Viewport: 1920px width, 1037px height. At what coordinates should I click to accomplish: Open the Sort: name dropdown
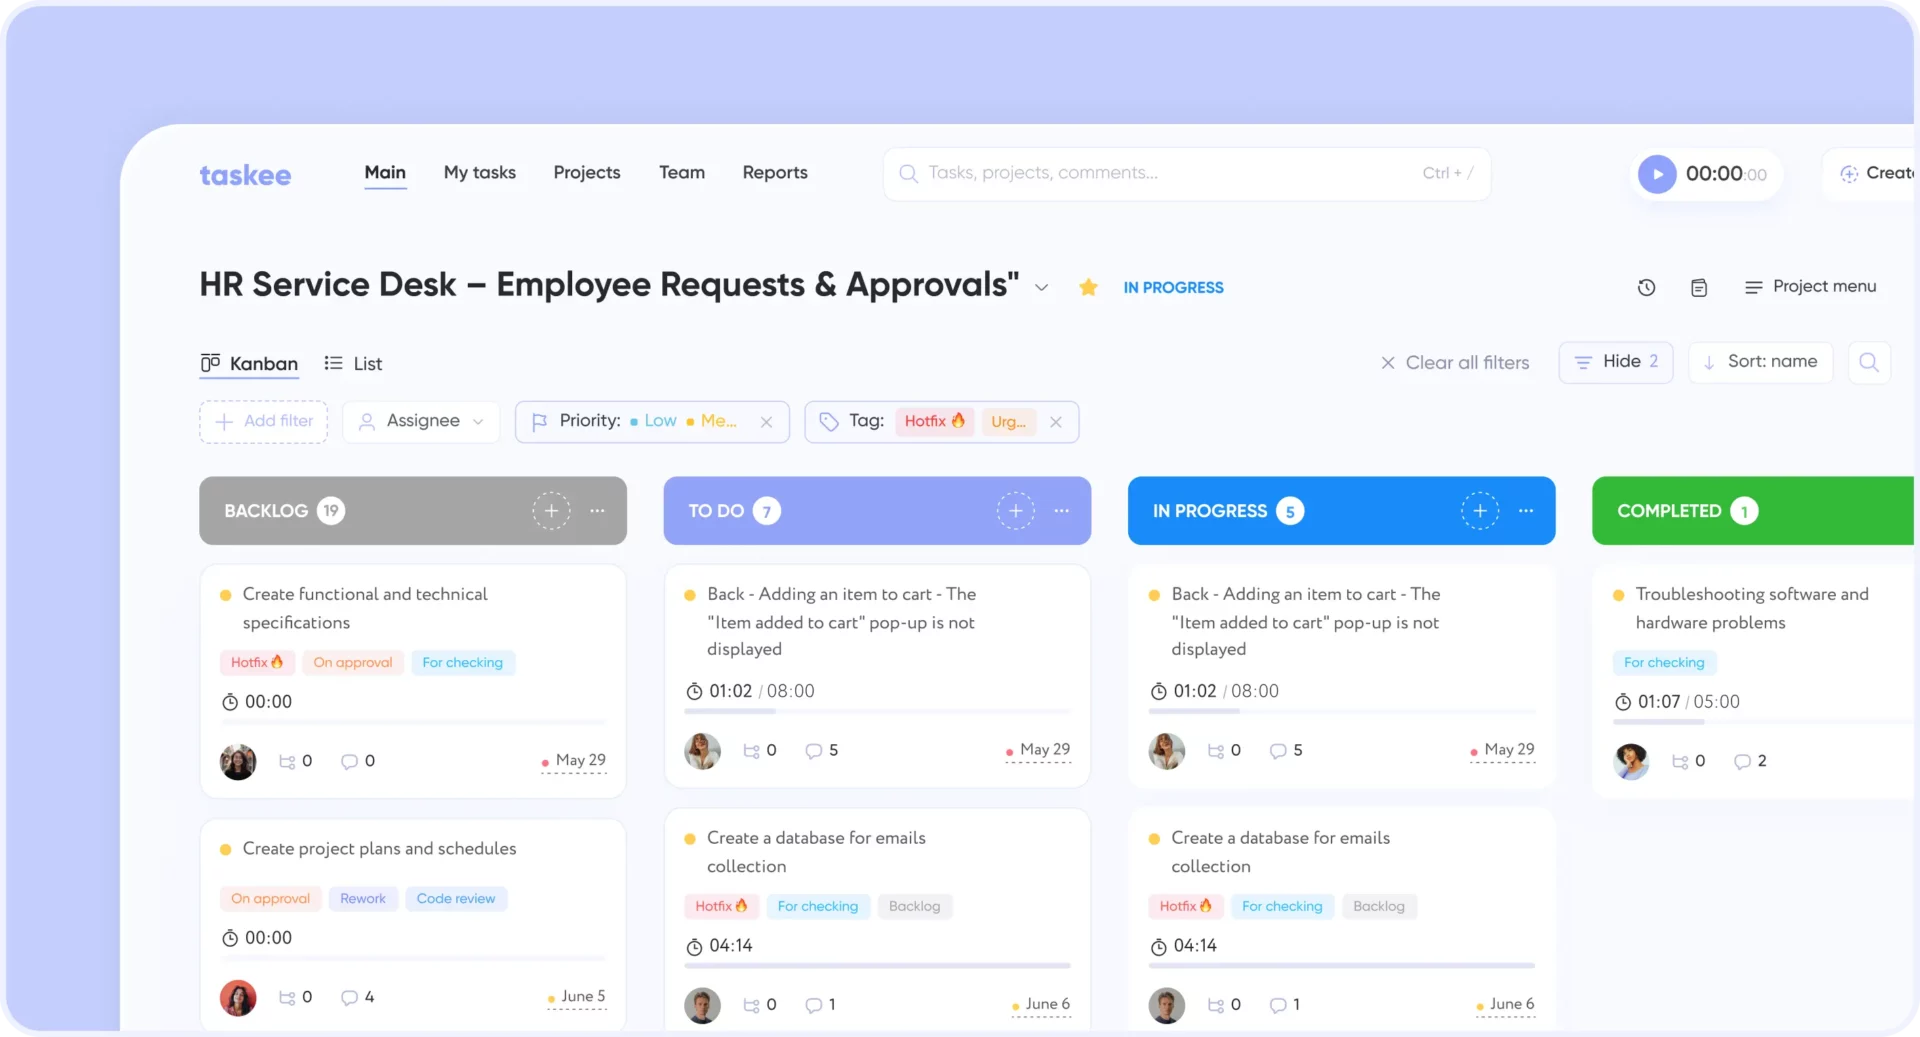[1760, 361]
